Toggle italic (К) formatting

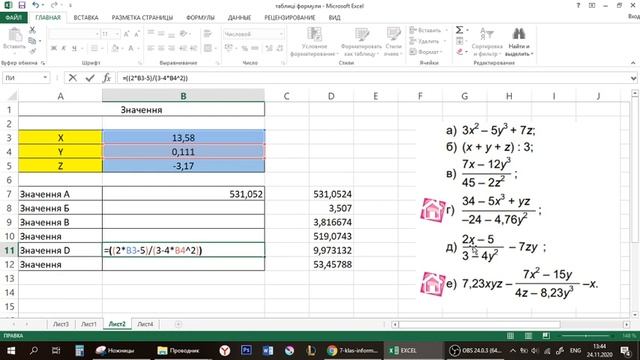(x=64, y=48)
